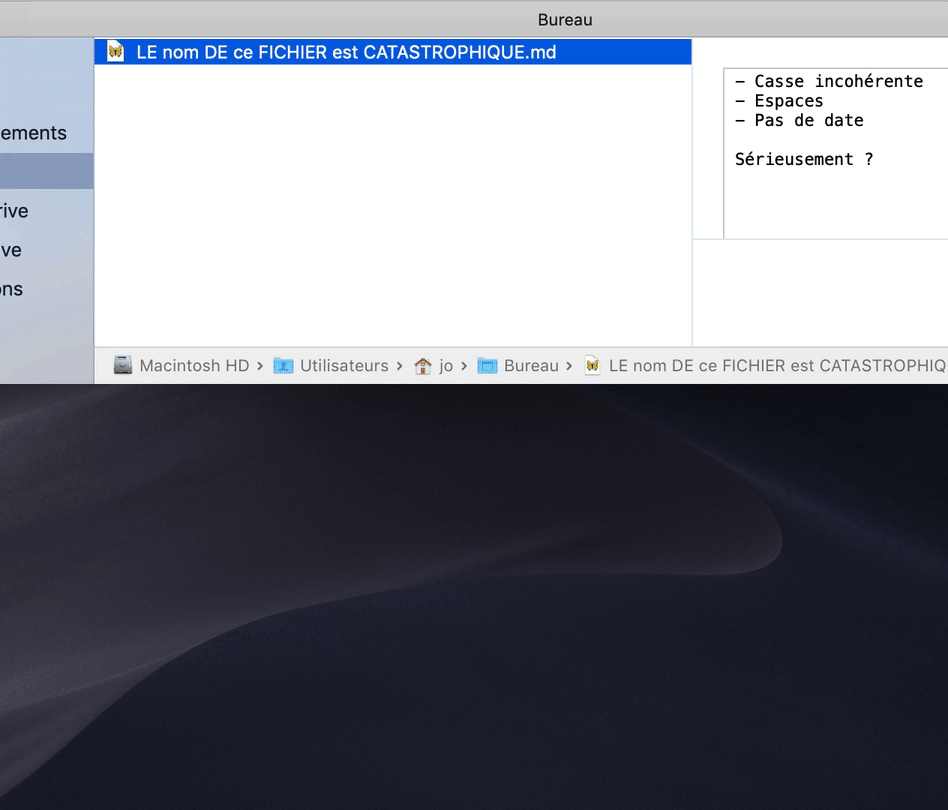Select the sidebar item ending in "ements"
This screenshot has width=948, height=810.
(33, 133)
